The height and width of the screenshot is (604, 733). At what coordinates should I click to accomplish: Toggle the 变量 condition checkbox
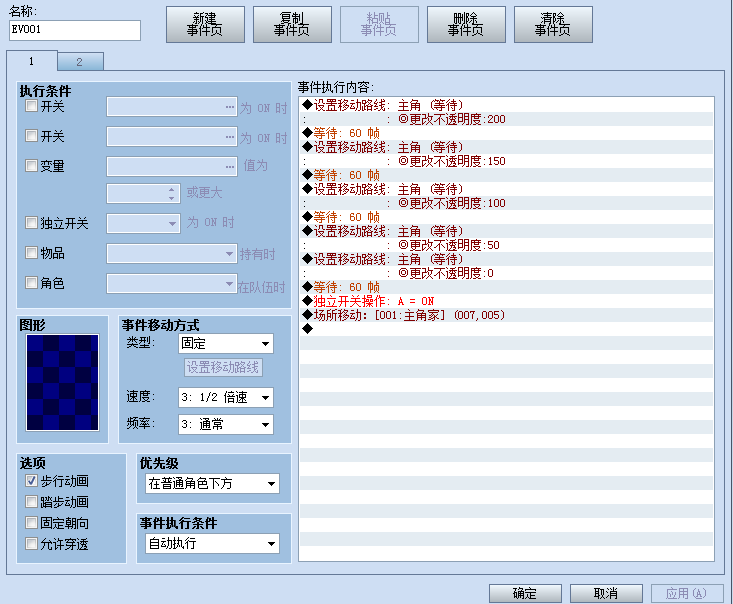click(x=31, y=165)
